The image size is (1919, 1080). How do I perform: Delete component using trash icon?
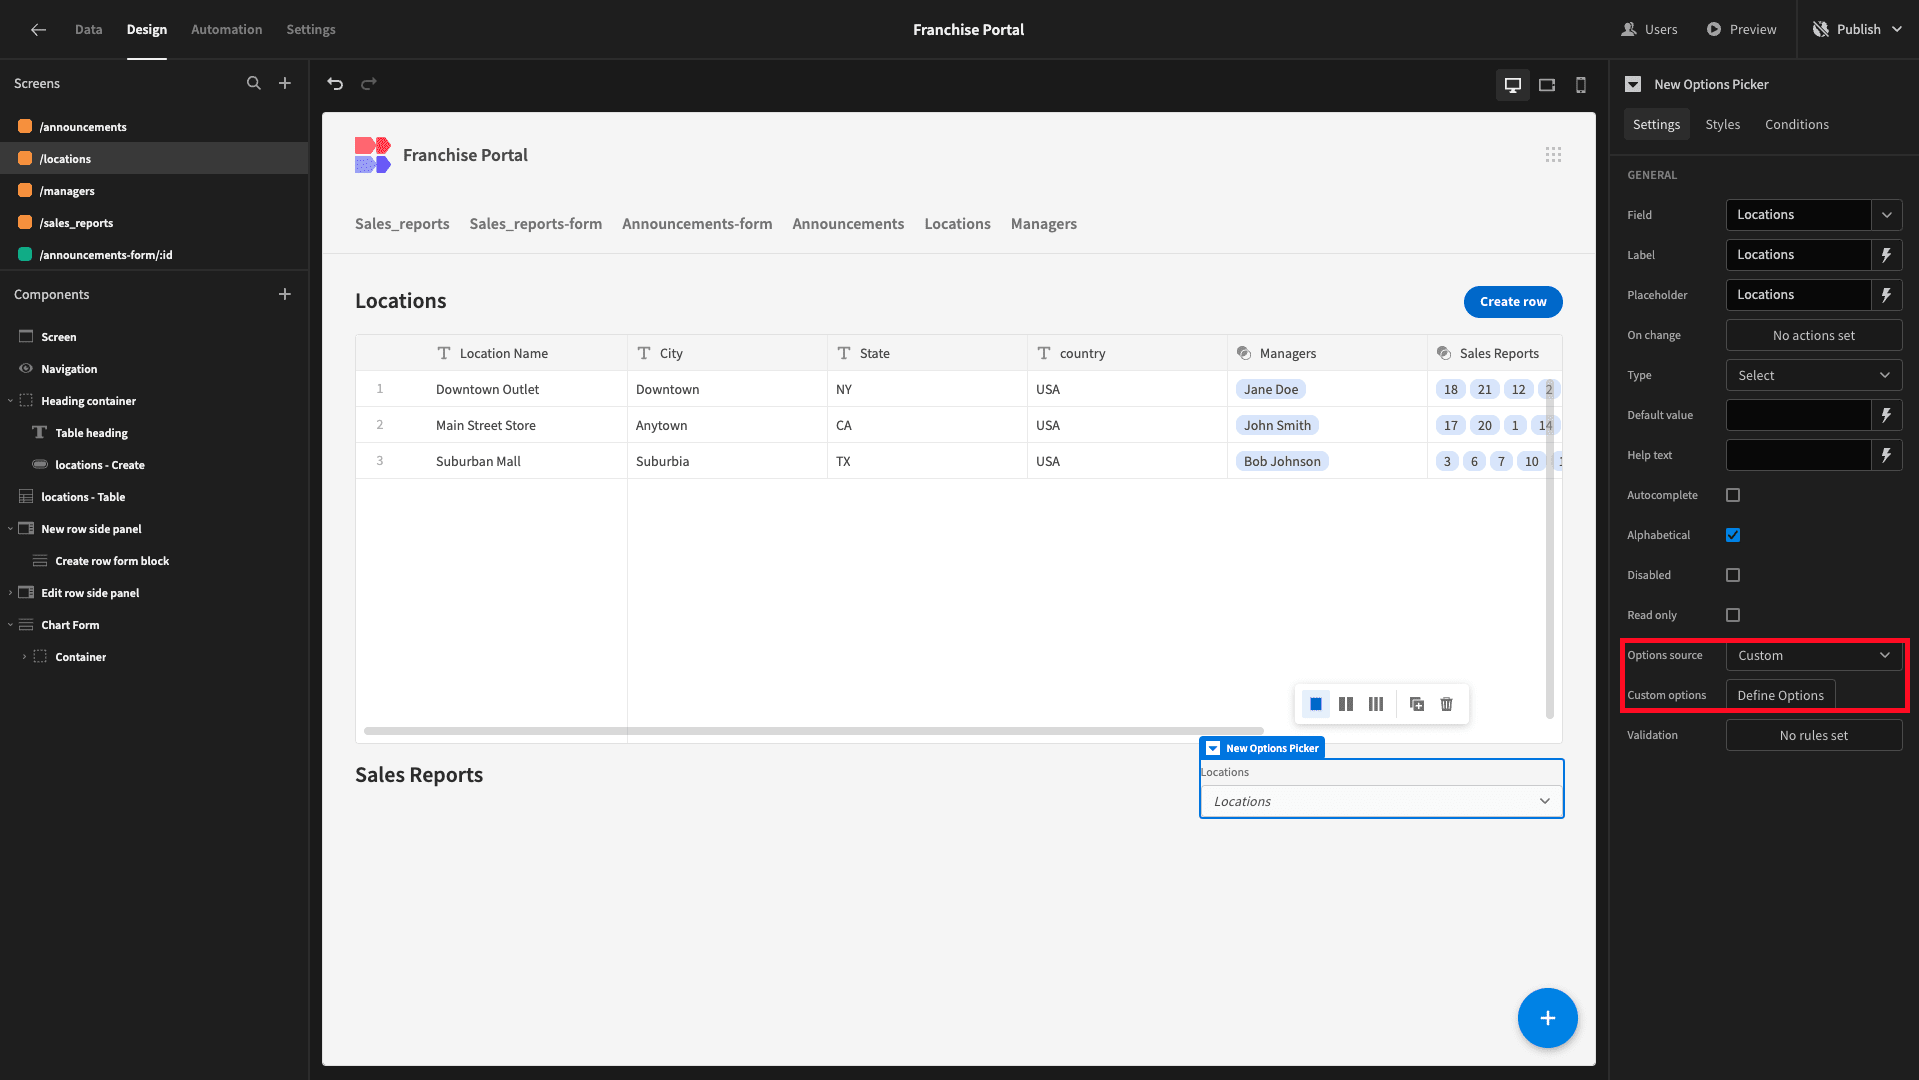pyautogui.click(x=1446, y=704)
